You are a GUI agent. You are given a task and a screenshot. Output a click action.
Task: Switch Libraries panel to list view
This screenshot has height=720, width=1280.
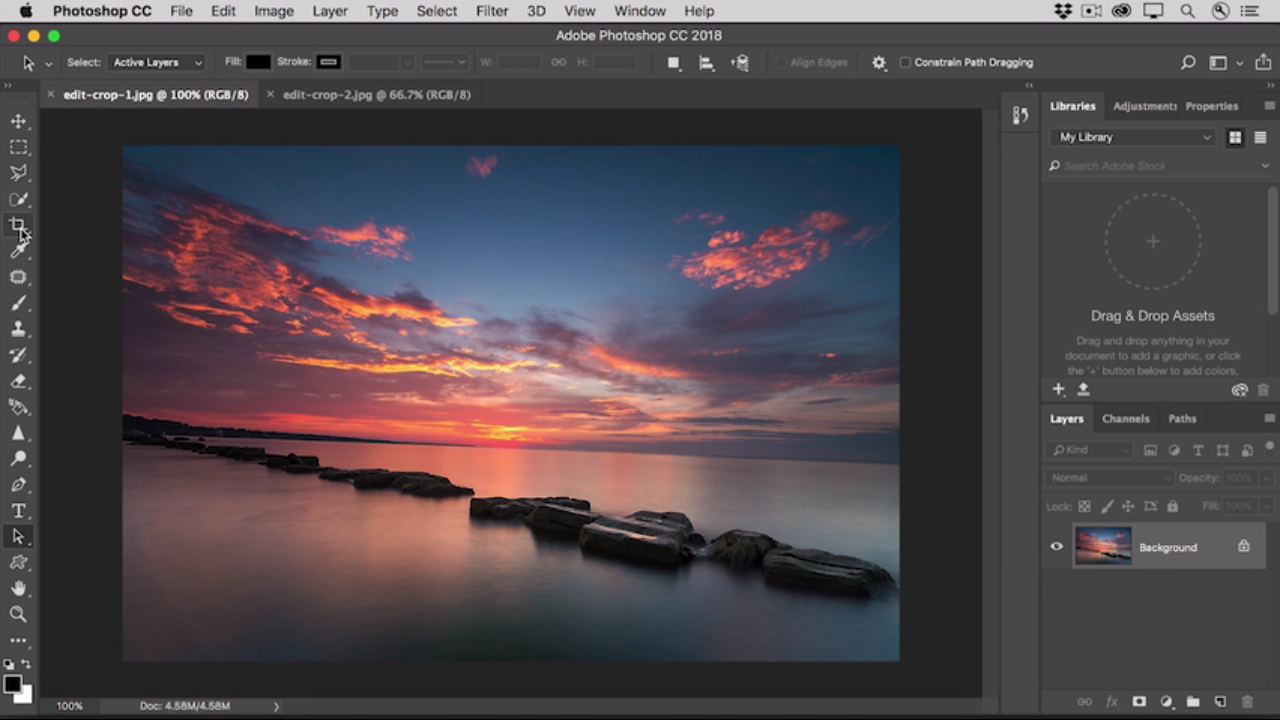tap(1260, 137)
